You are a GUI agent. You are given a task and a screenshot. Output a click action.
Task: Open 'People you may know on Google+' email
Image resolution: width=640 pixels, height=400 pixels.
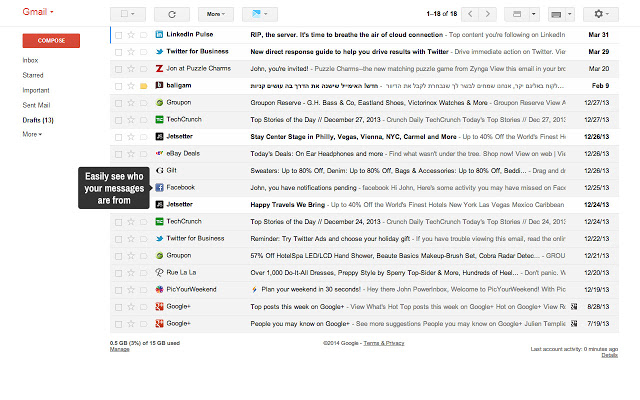click(x=364, y=324)
